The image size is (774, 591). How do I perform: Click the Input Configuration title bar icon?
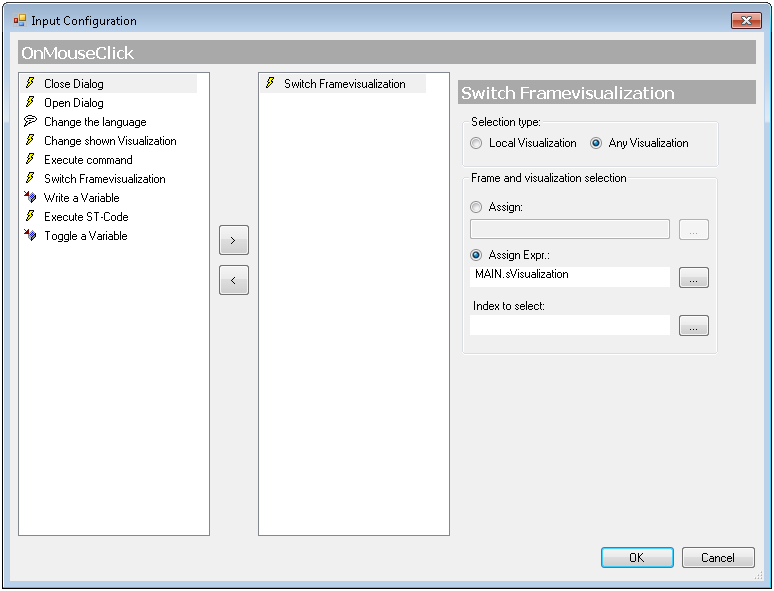coord(20,20)
